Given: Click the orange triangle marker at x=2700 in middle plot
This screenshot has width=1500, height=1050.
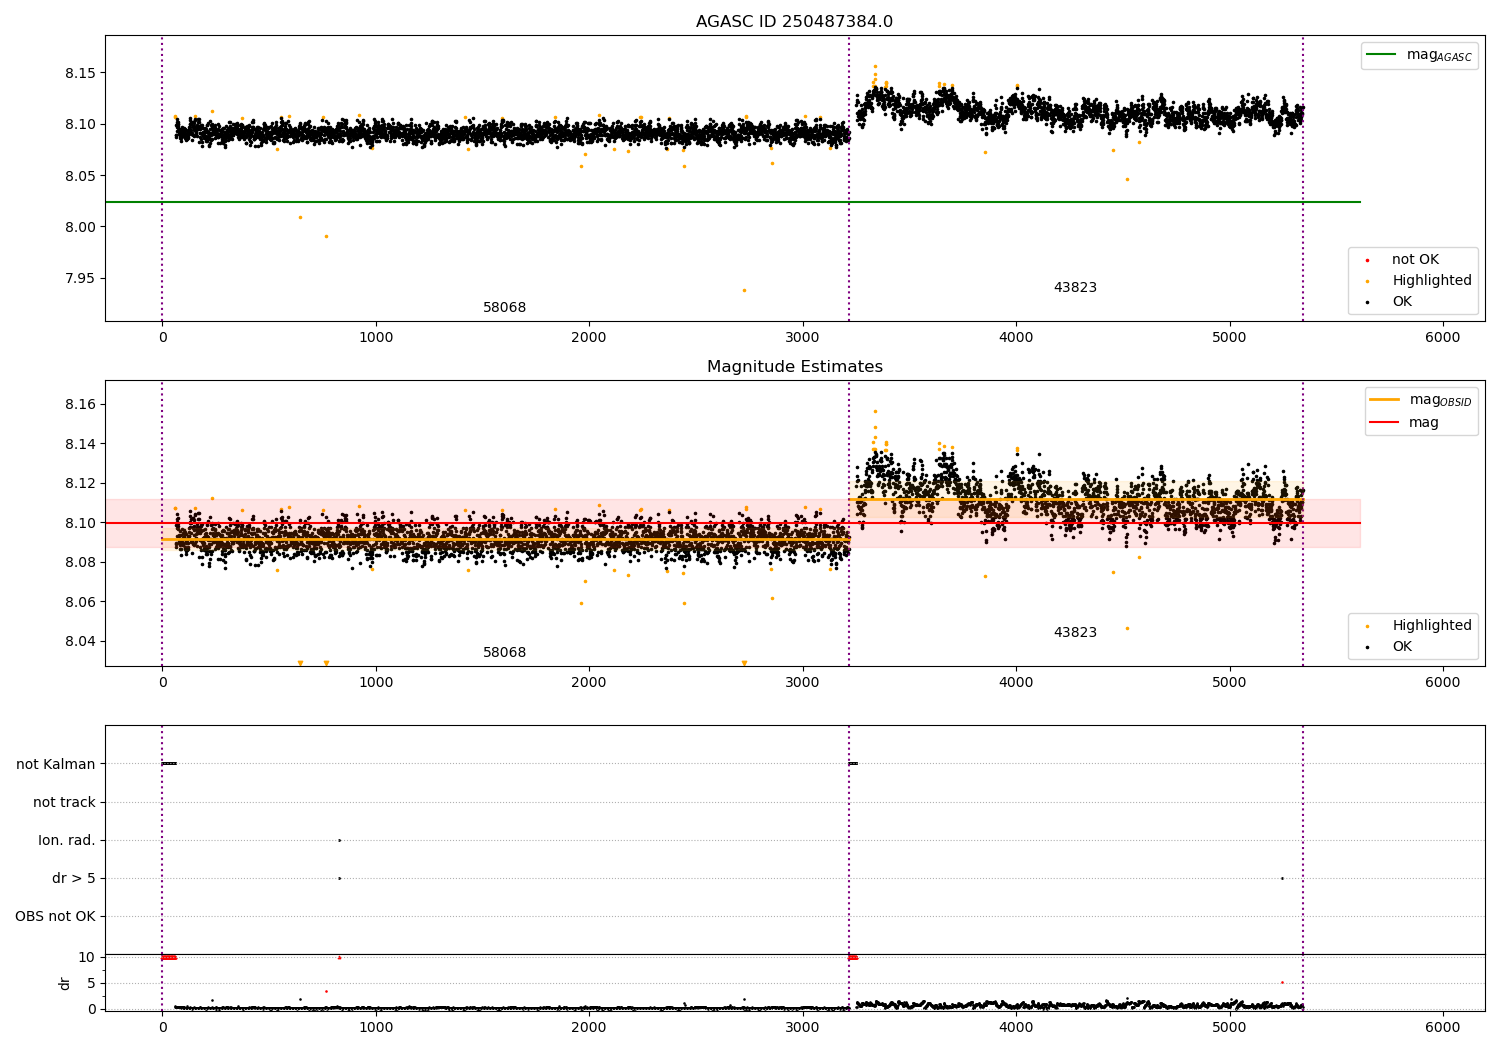Looking at the screenshot, I should pos(744,663).
